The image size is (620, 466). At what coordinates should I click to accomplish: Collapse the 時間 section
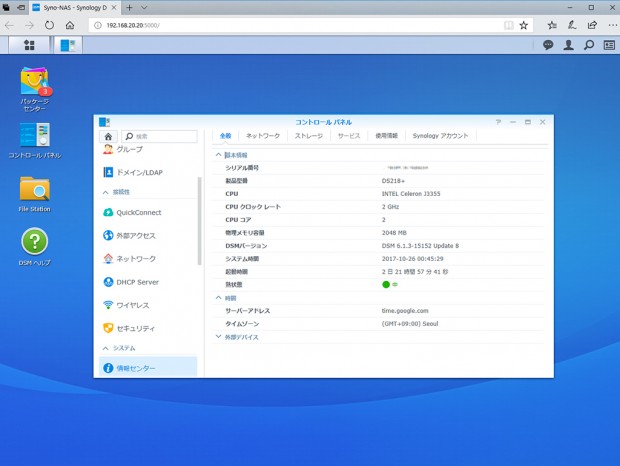coord(219,298)
